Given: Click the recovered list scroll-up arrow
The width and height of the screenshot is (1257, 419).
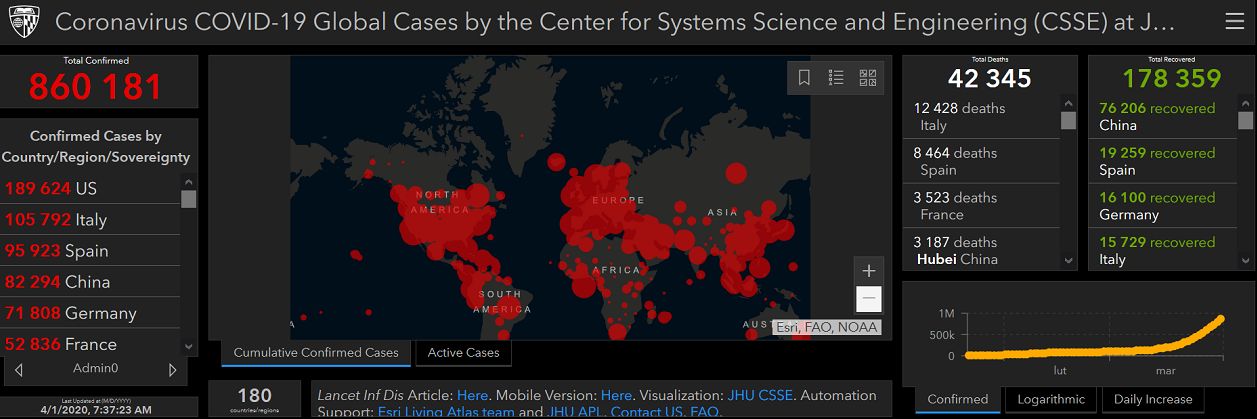Looking at the screenshot, I should coord(1244,104).
